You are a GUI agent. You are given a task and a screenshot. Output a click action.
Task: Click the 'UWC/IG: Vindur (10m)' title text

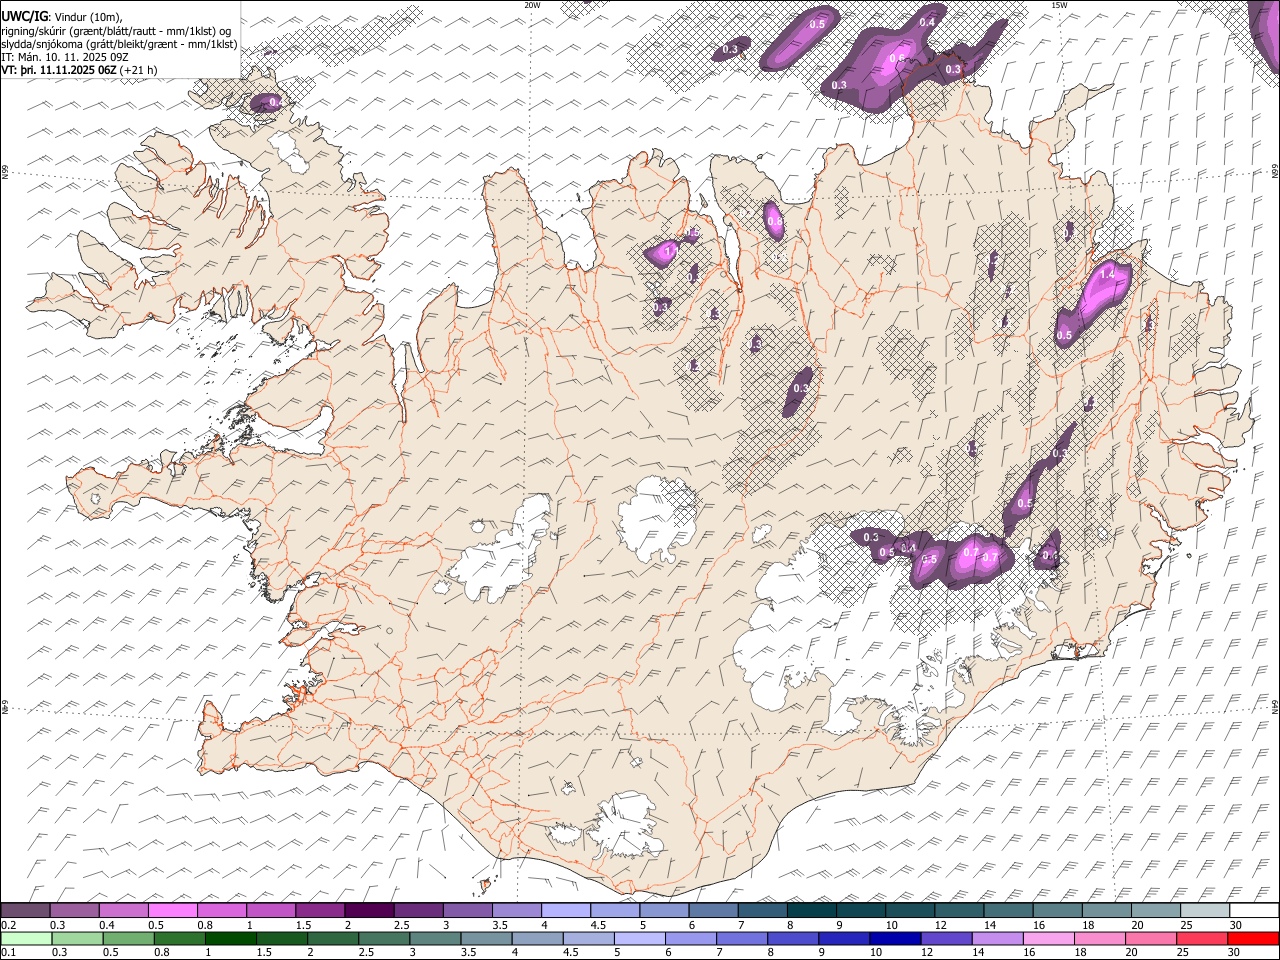coord(61,16)
